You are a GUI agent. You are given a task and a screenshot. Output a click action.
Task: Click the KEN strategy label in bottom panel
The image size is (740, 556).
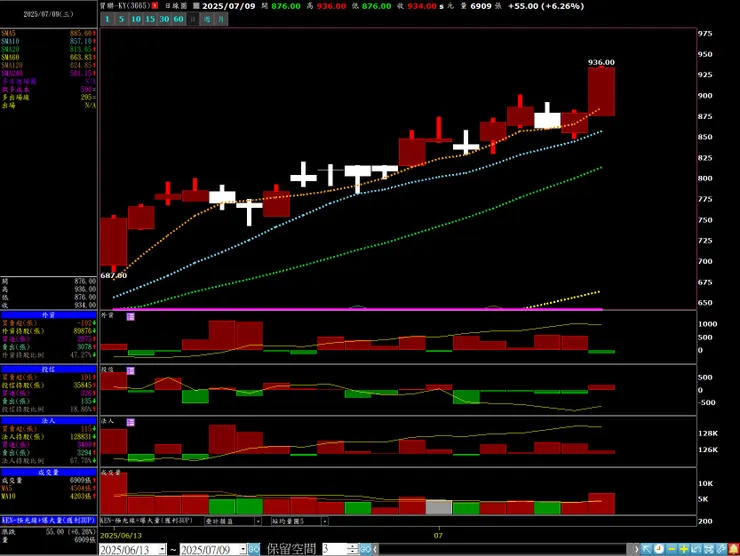click(147, 521)
